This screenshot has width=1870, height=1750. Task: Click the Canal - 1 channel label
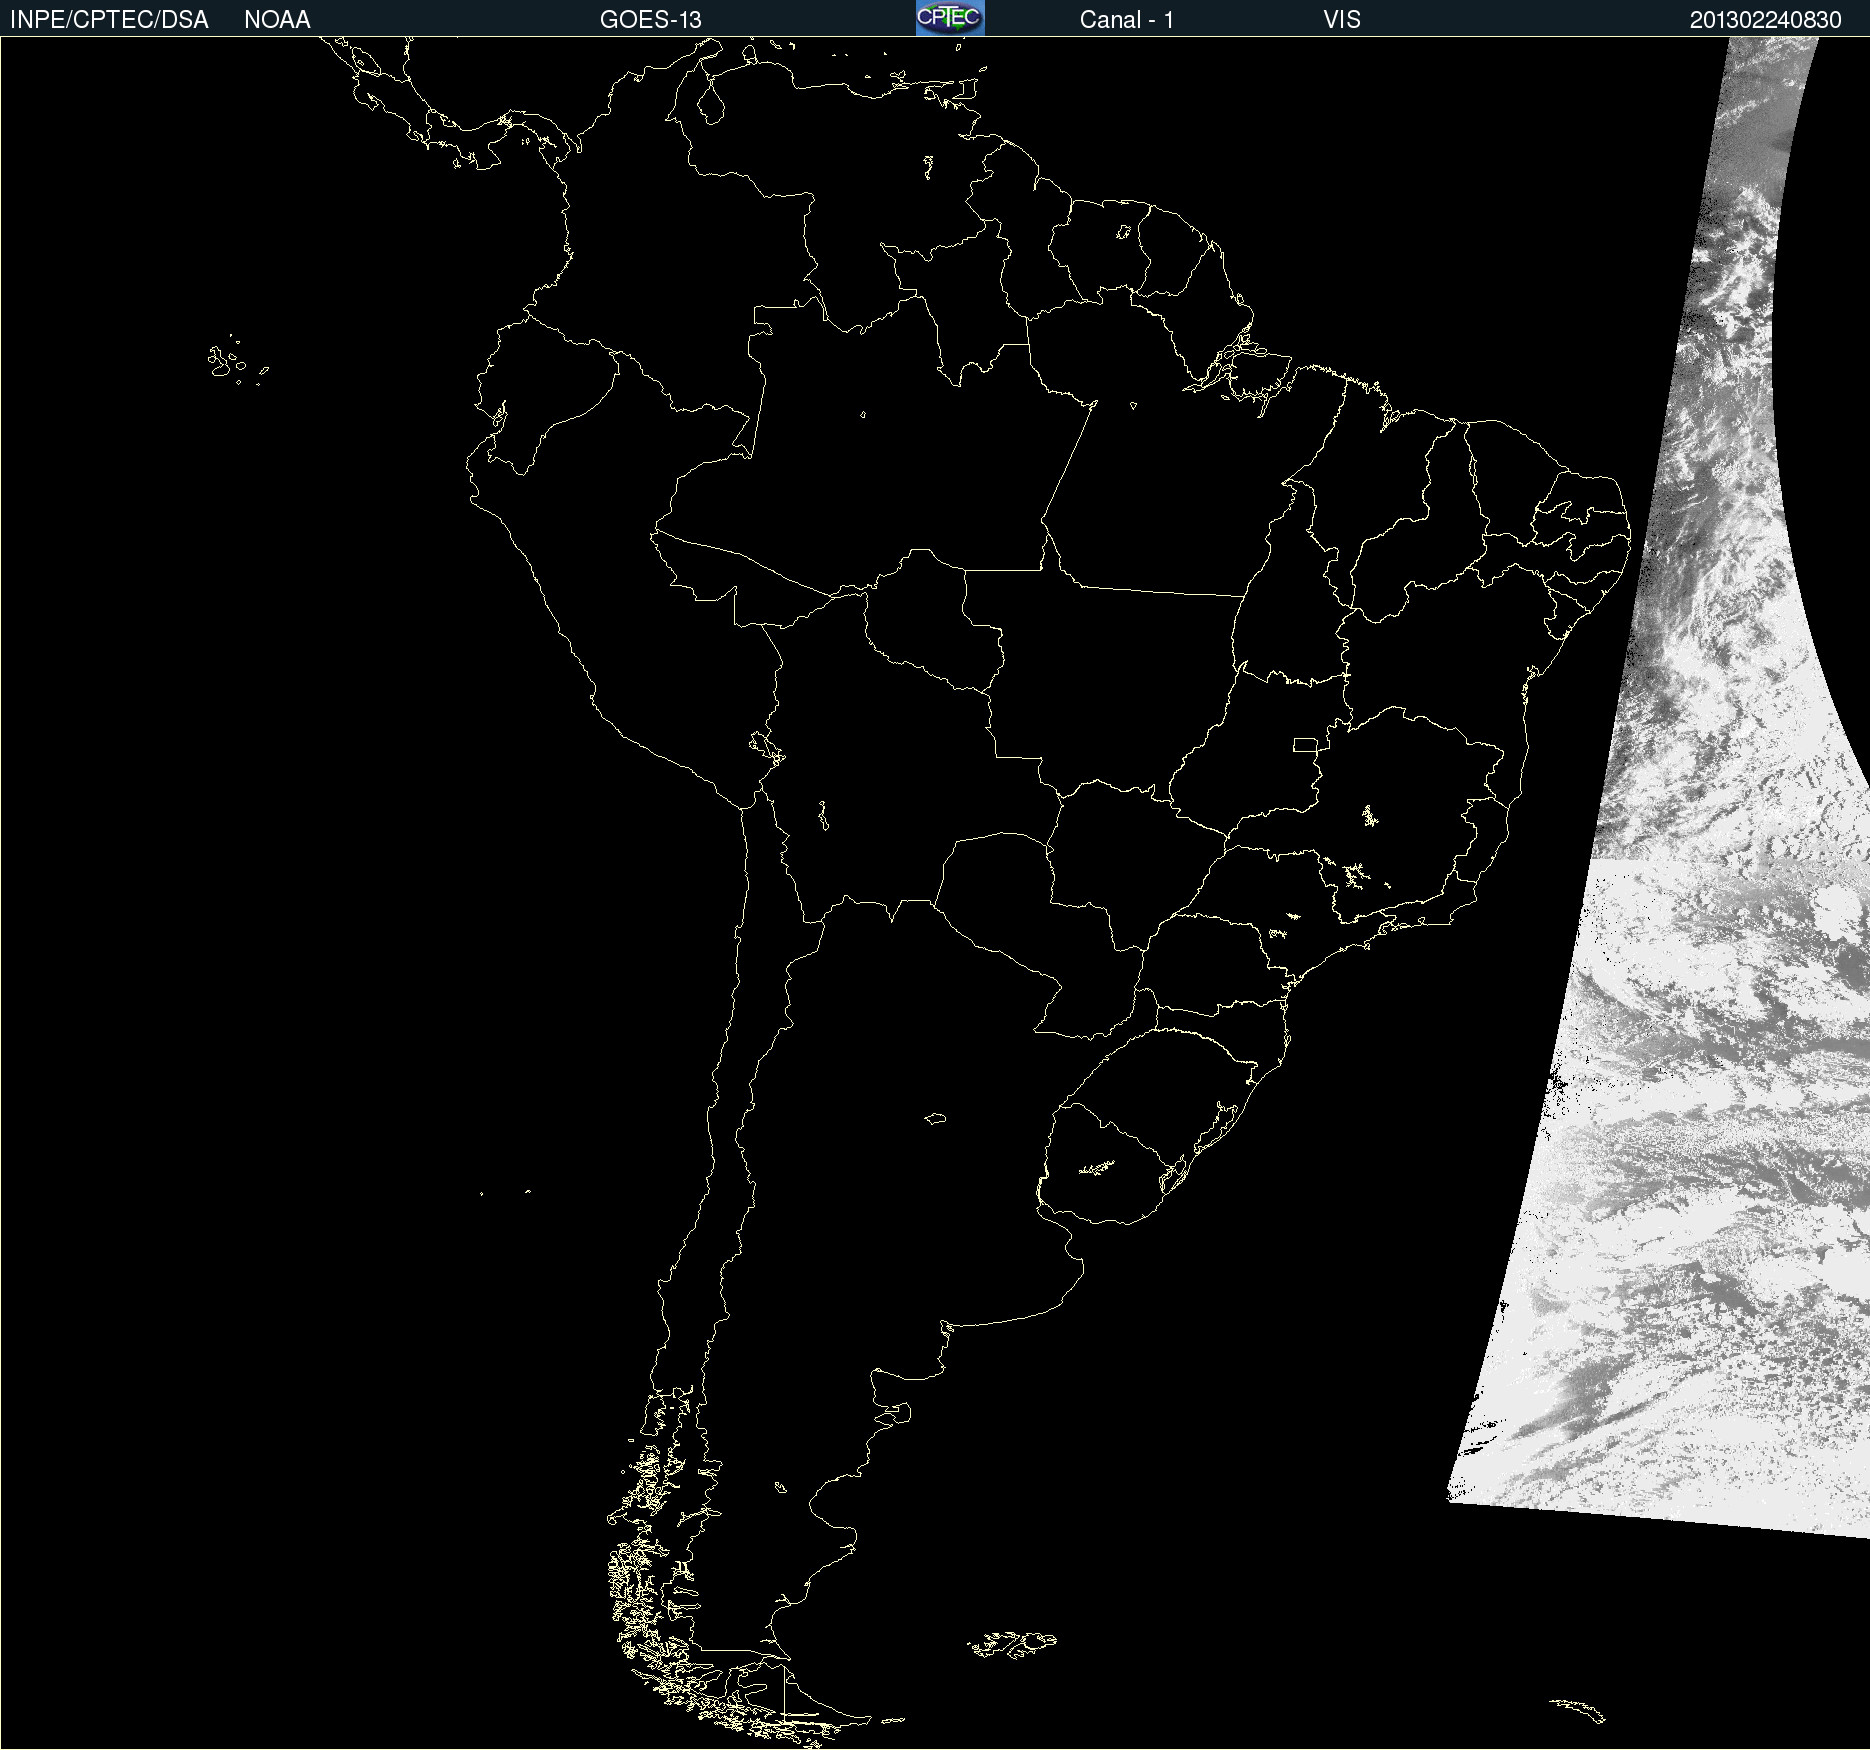tap(1126, 20)
